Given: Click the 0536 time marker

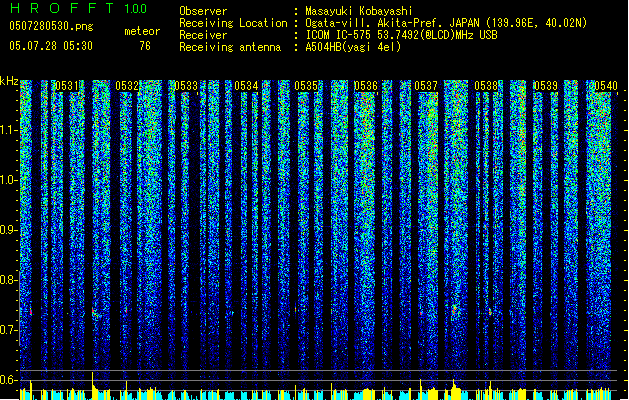Looking at the screenshot, I should (366, 86).
